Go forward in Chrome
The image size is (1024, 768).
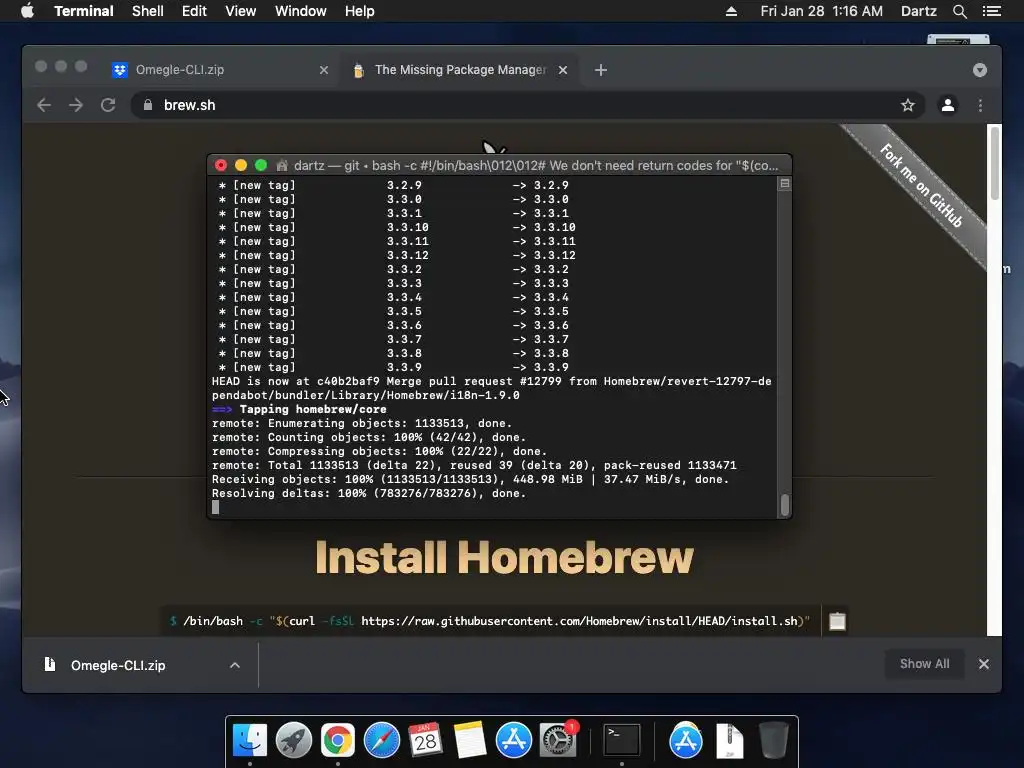point(76,105)
